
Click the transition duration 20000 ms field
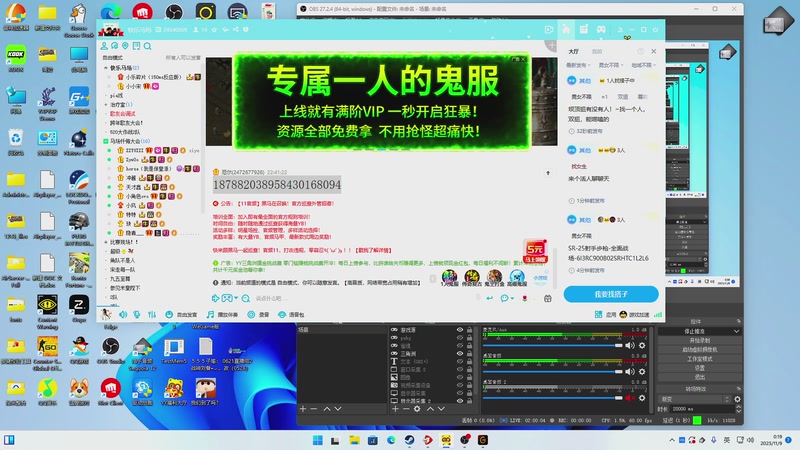click(703, 409)
